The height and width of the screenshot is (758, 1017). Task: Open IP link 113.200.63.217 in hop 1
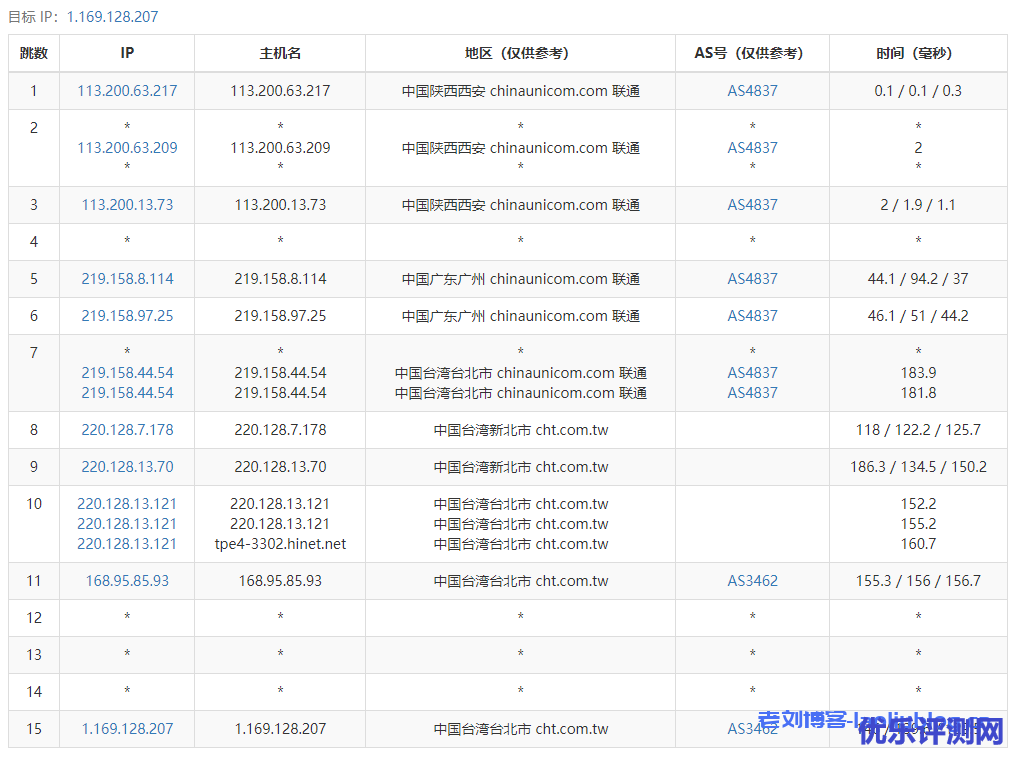[127, 91]
